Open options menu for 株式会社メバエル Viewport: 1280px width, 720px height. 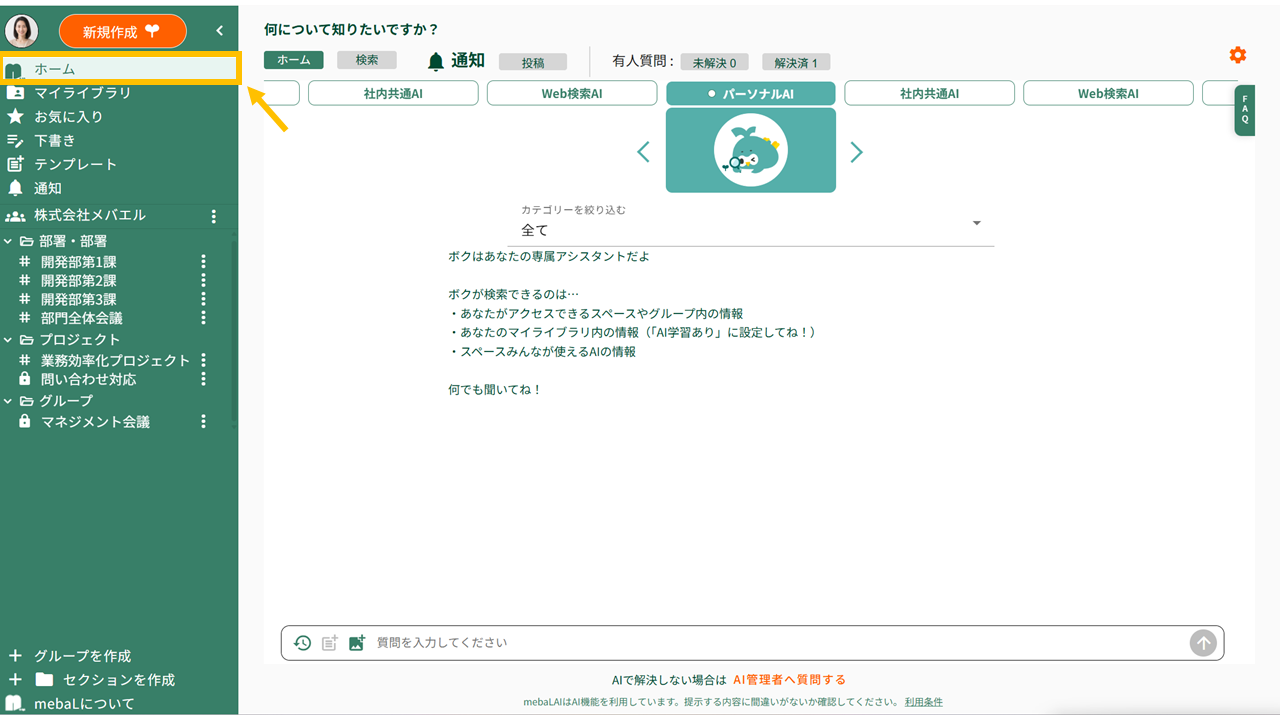click(213, 216)
